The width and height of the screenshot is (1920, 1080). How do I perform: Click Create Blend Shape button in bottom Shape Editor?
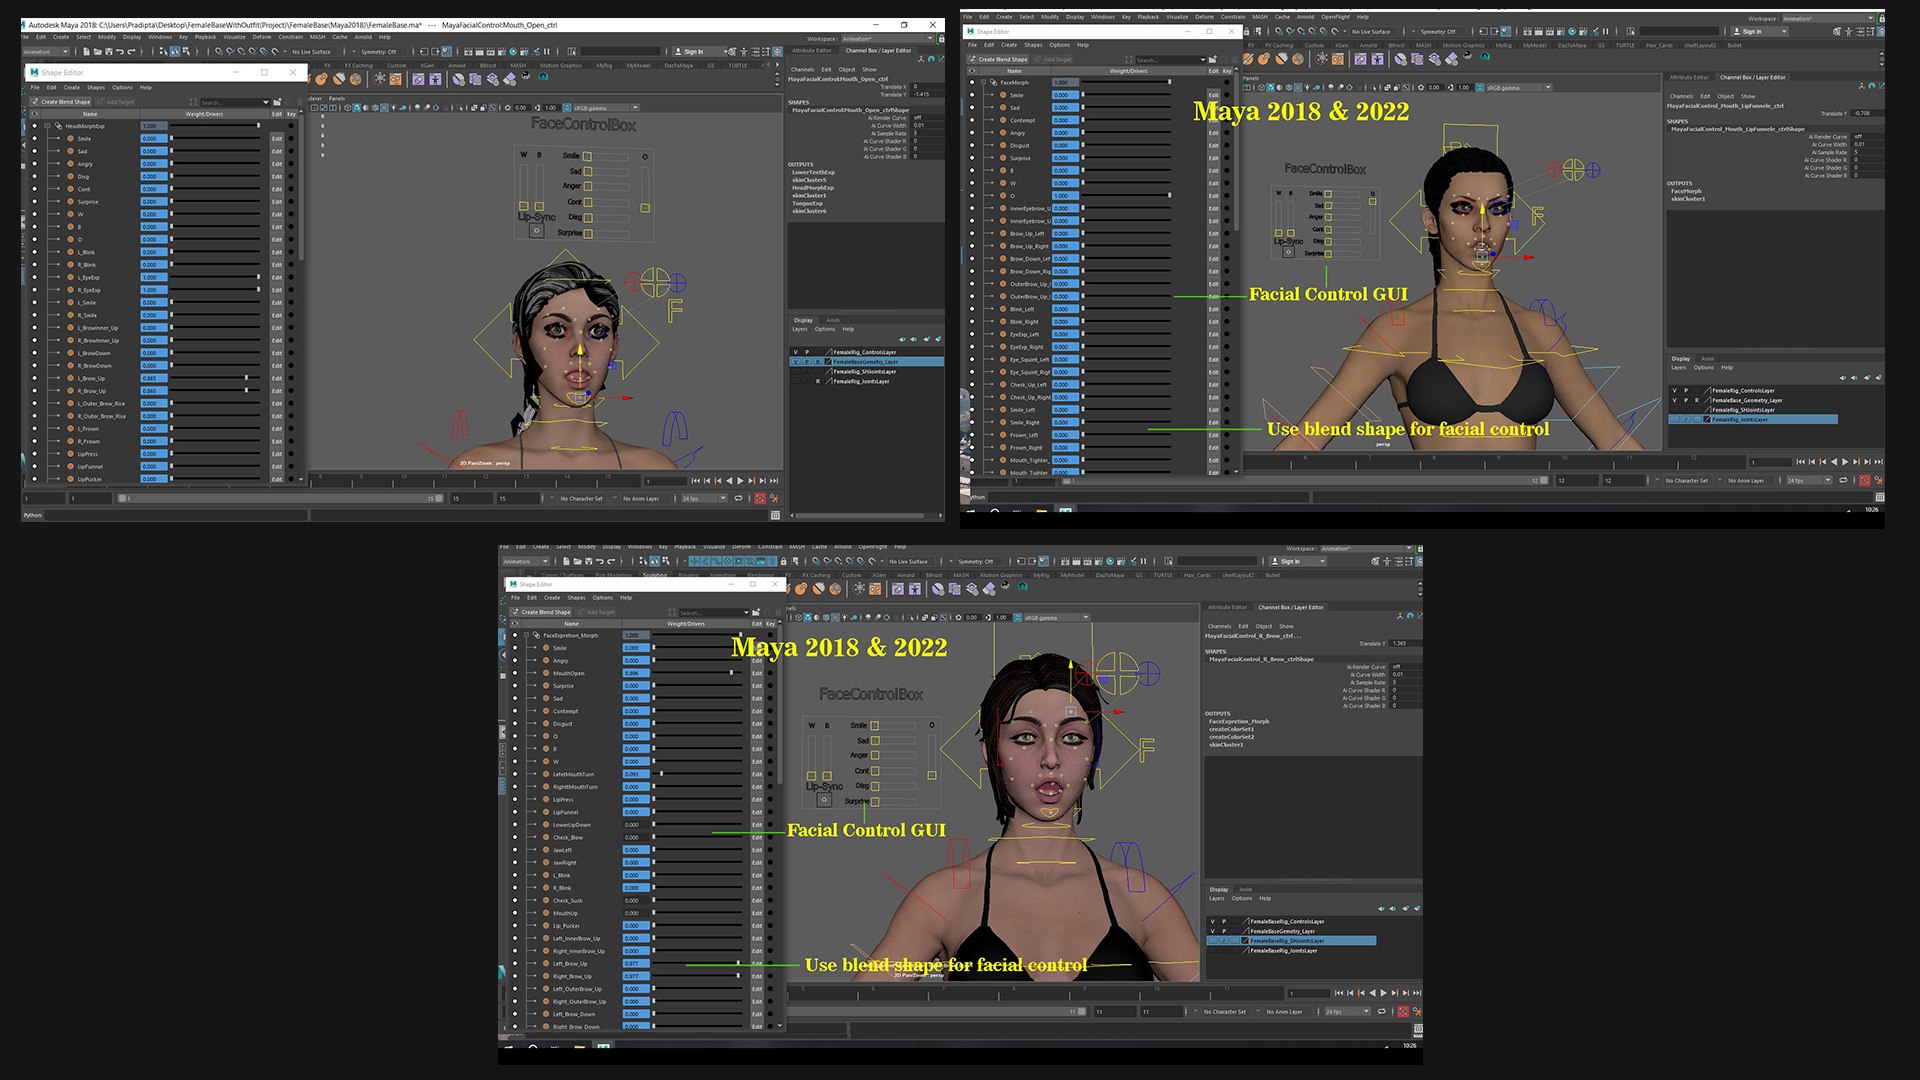coord(541,612)
